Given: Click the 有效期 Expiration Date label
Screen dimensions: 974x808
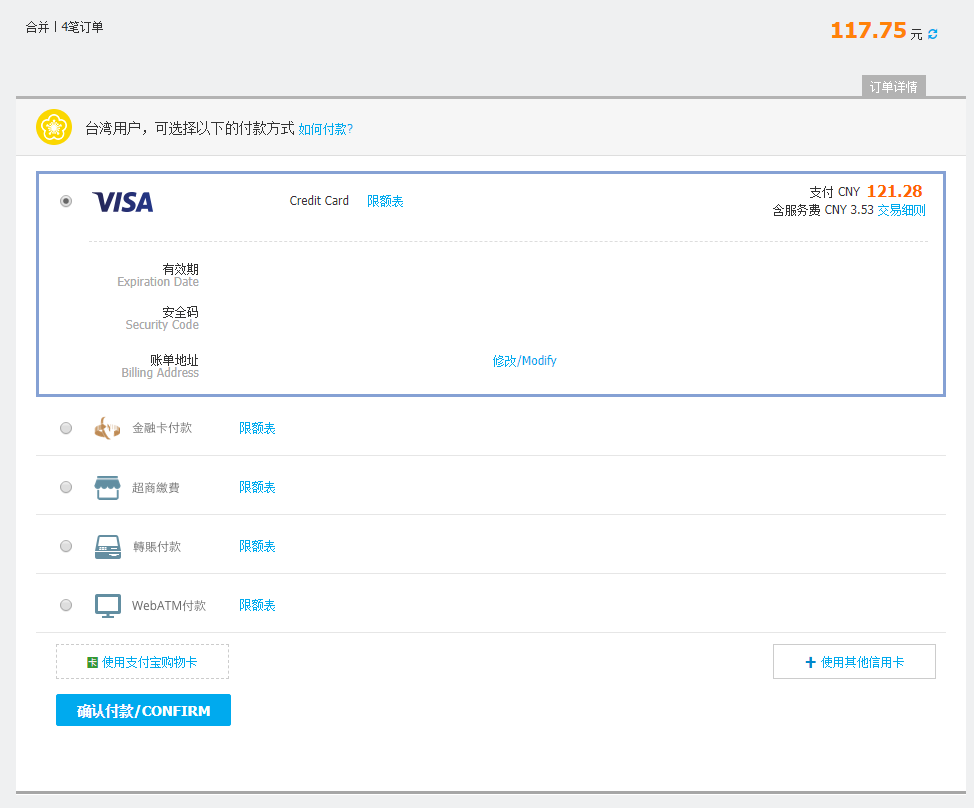Looking at the screenshot, I should point(158,275).
